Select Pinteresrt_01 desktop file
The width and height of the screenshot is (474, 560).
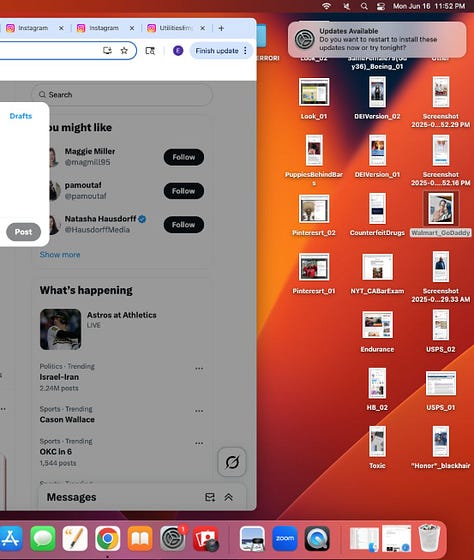(x=314, y=273)
